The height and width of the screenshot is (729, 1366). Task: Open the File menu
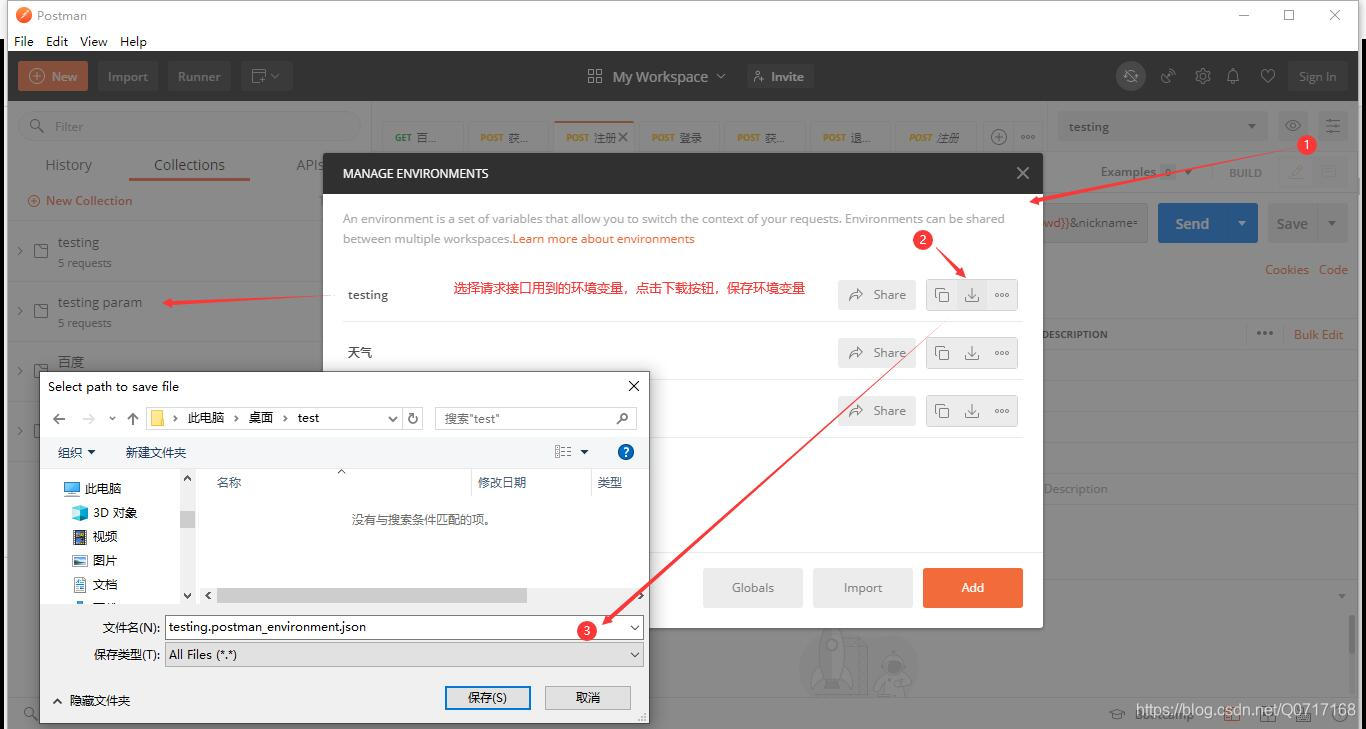pyautogui.click(x=24, y=41)
